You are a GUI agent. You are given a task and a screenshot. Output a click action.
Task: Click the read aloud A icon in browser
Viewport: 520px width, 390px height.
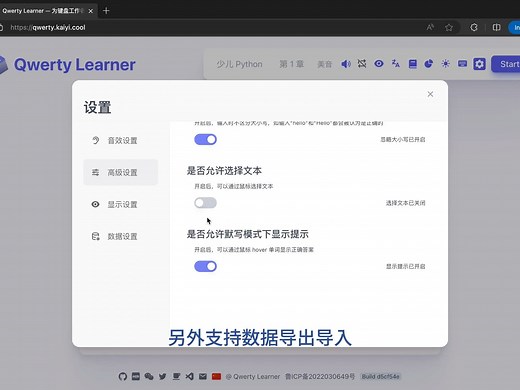[430, 27]
